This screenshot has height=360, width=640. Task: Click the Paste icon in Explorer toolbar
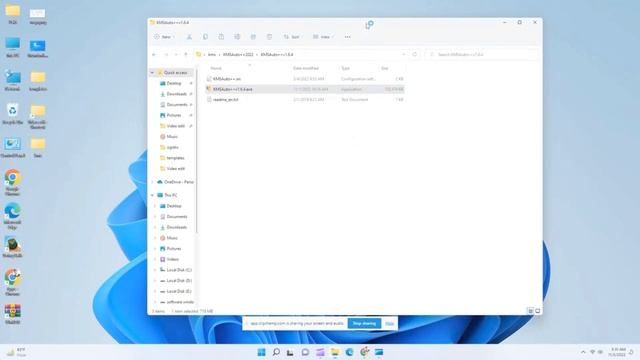tap(221, 37)
